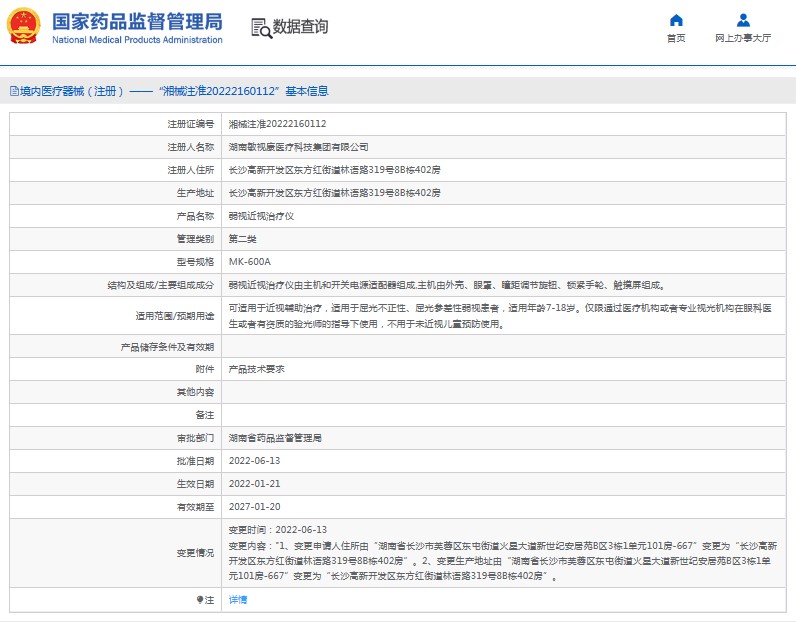Click 网上办事大厅 text label

click(x=743, y=38)
